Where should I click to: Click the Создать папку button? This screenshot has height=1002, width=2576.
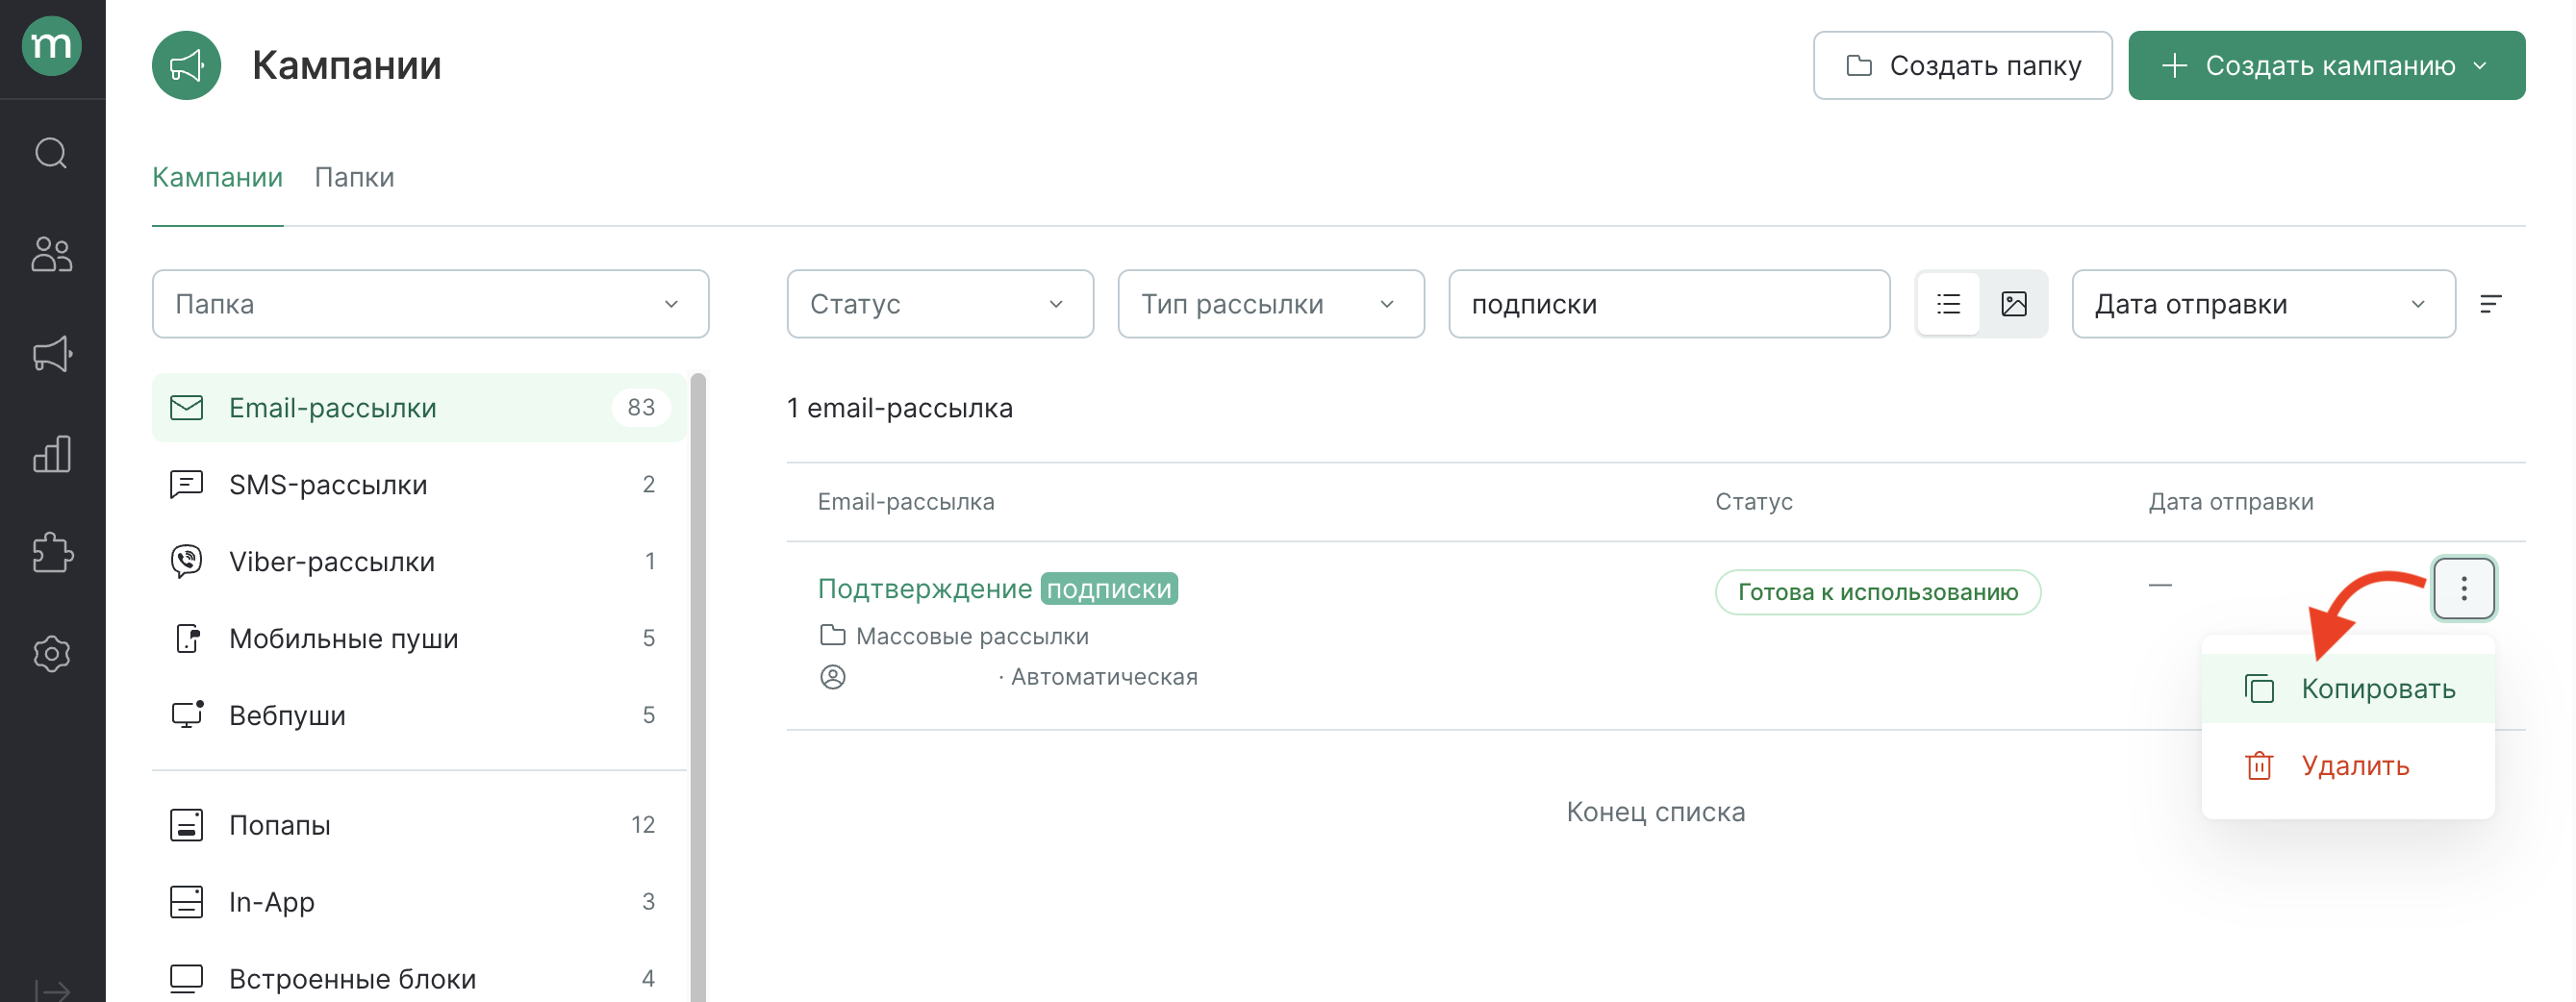(x=1962, y=65)
